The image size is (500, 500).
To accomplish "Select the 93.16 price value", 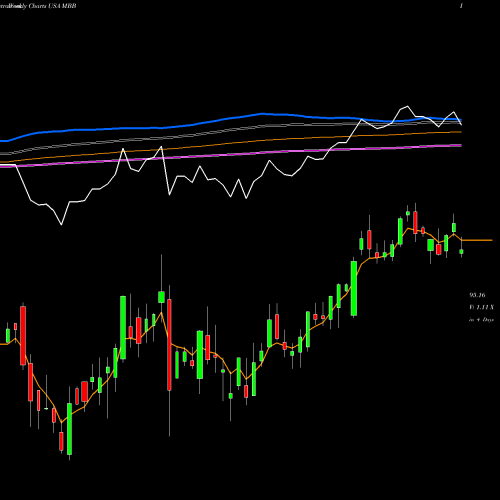I will pos(477,295).
